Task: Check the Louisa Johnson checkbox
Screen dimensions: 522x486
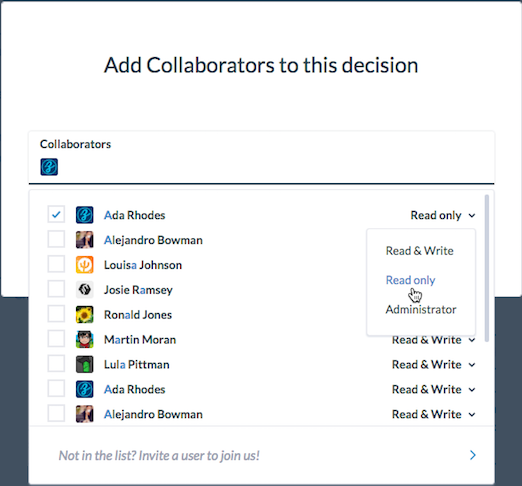Action: pos(56,264)
